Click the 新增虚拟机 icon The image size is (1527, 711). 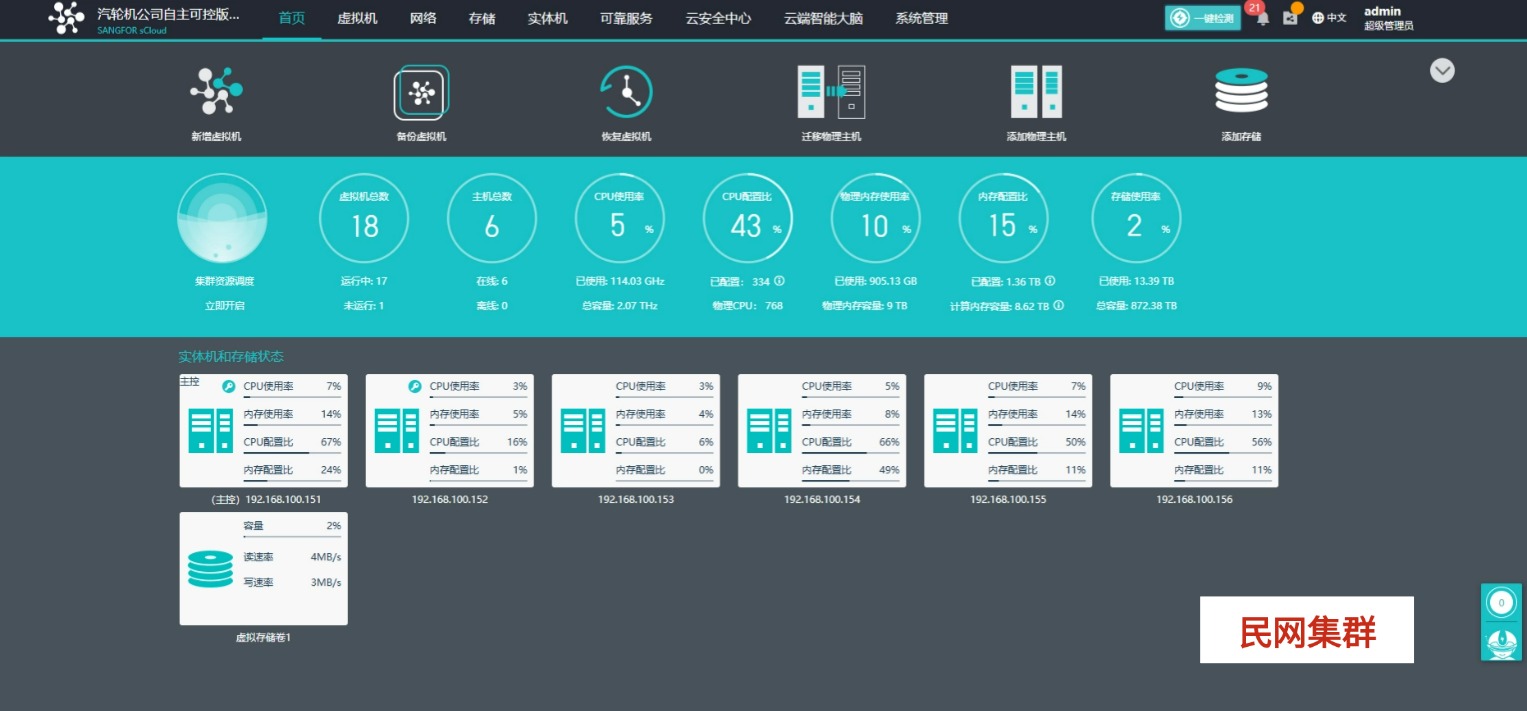tap(216, 92)
